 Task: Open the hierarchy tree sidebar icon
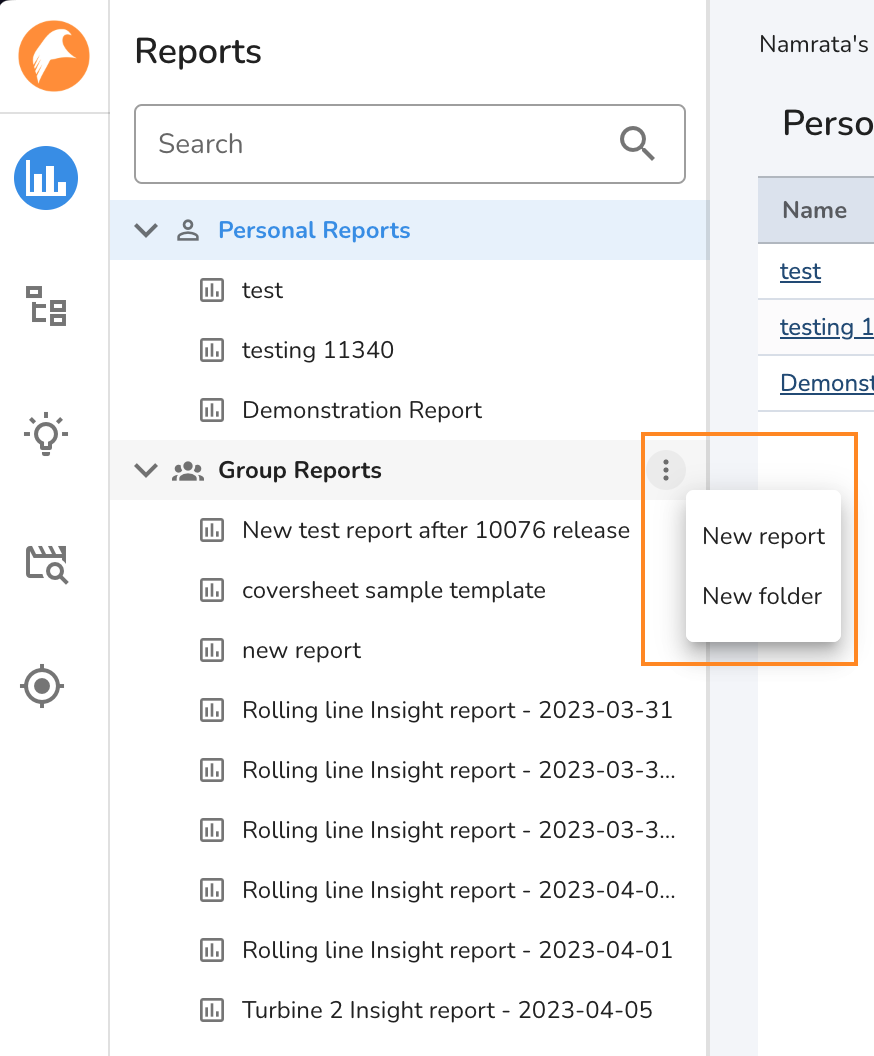coord(46,306)
